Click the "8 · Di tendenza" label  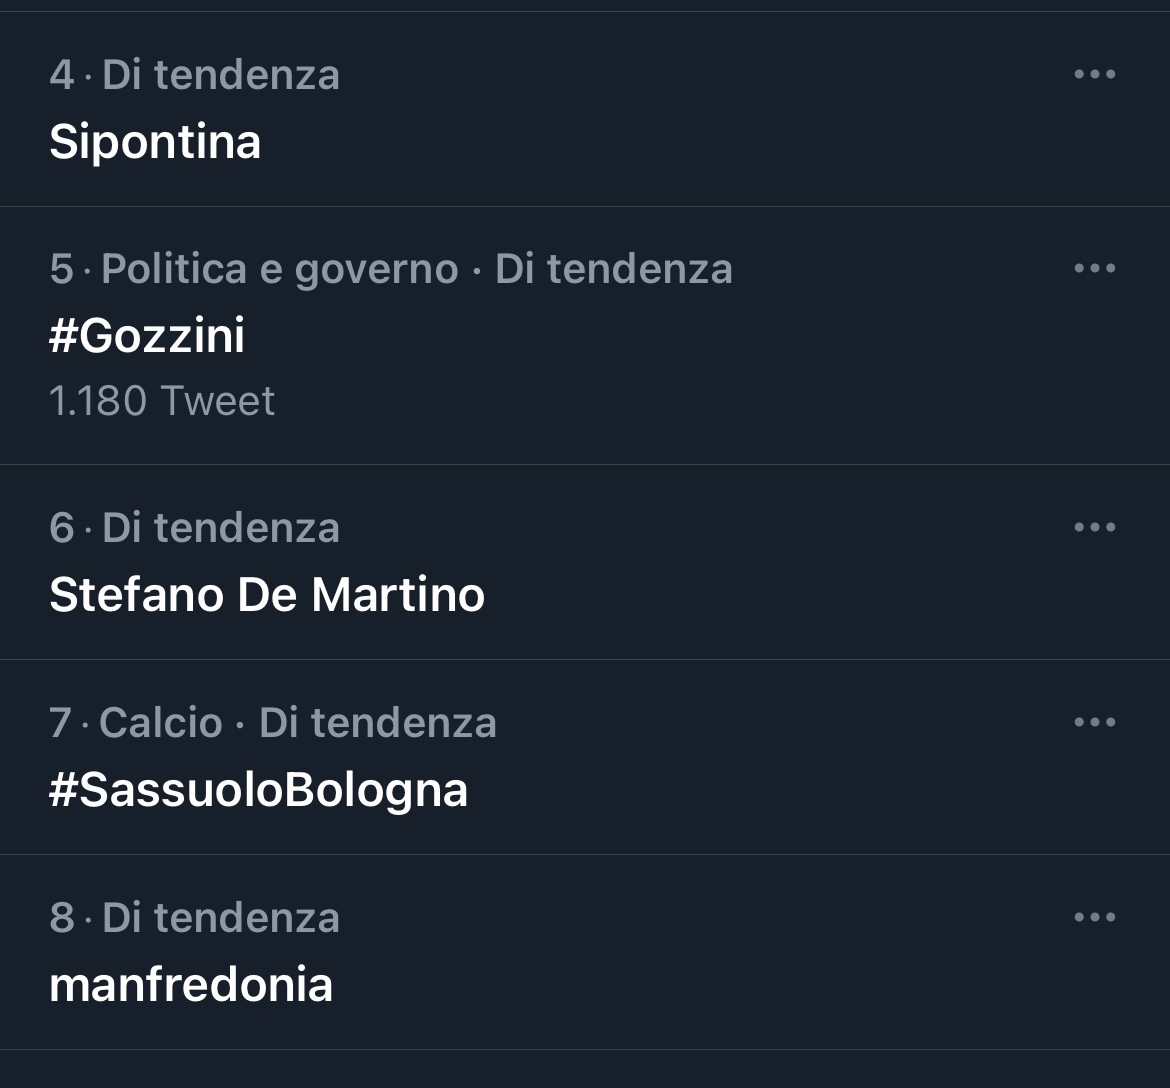click(x=195, y=917)
